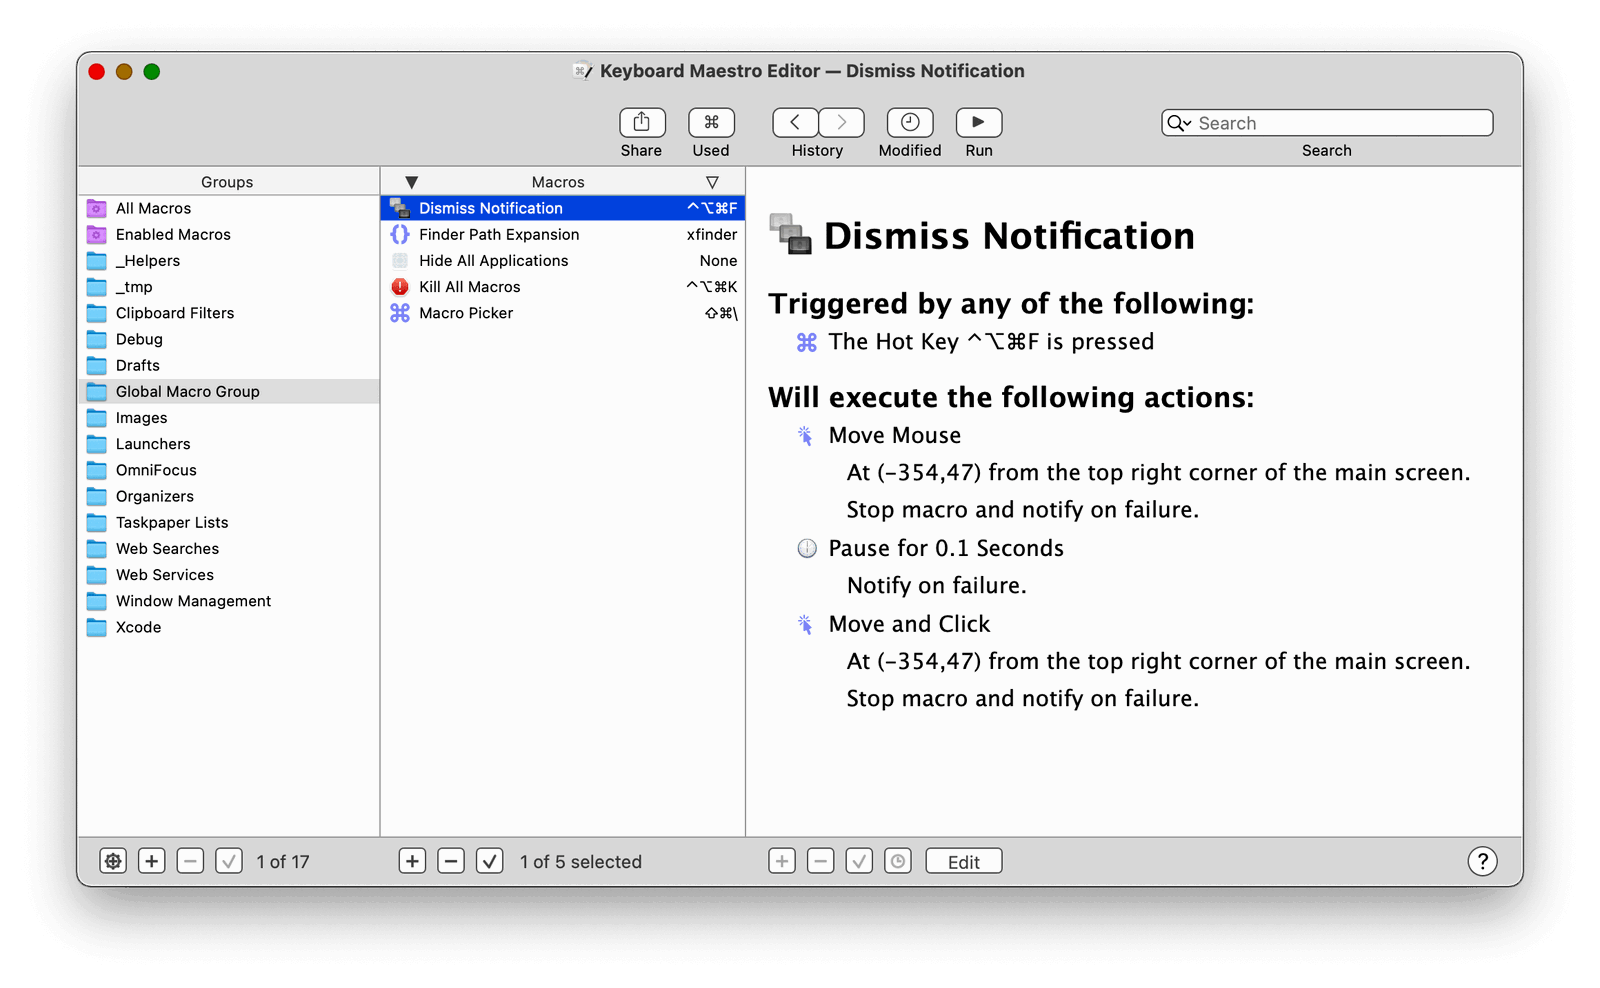This screenshot has height=988, width=1600.
Task: Toggle enable checkmark for actions
Action: coord(859,861)
